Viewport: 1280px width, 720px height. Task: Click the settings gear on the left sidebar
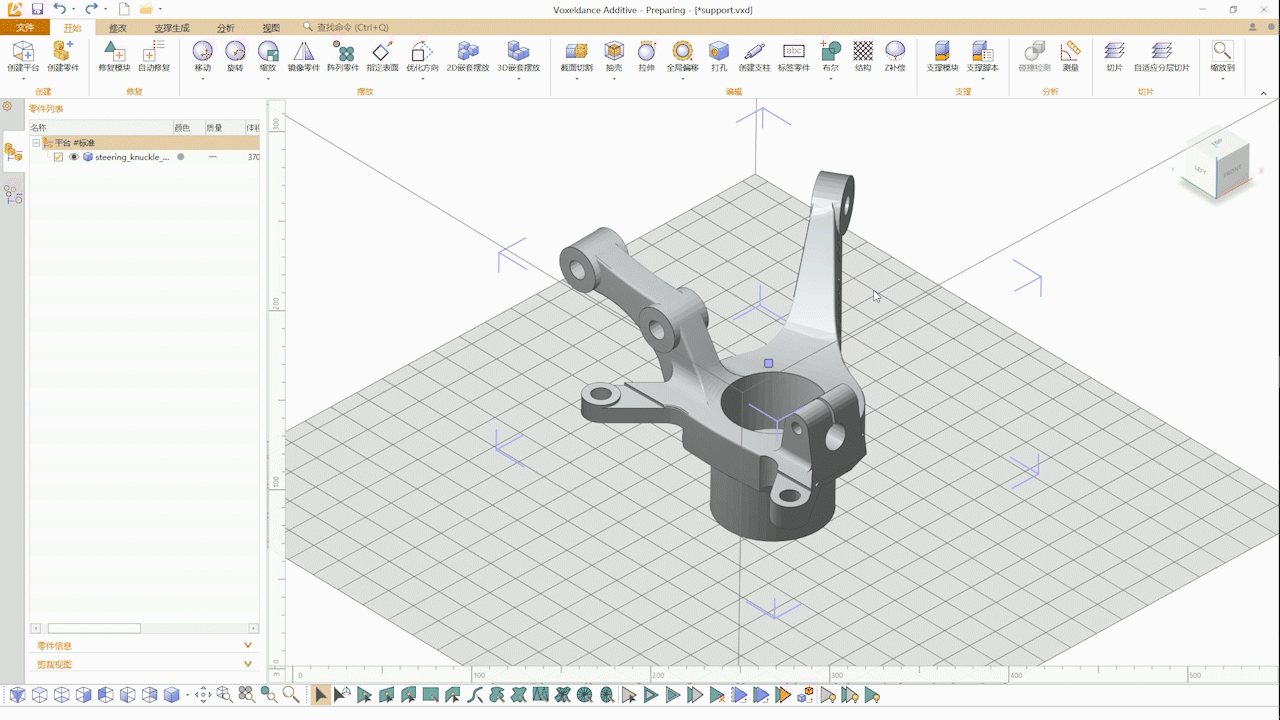(7, 106)
